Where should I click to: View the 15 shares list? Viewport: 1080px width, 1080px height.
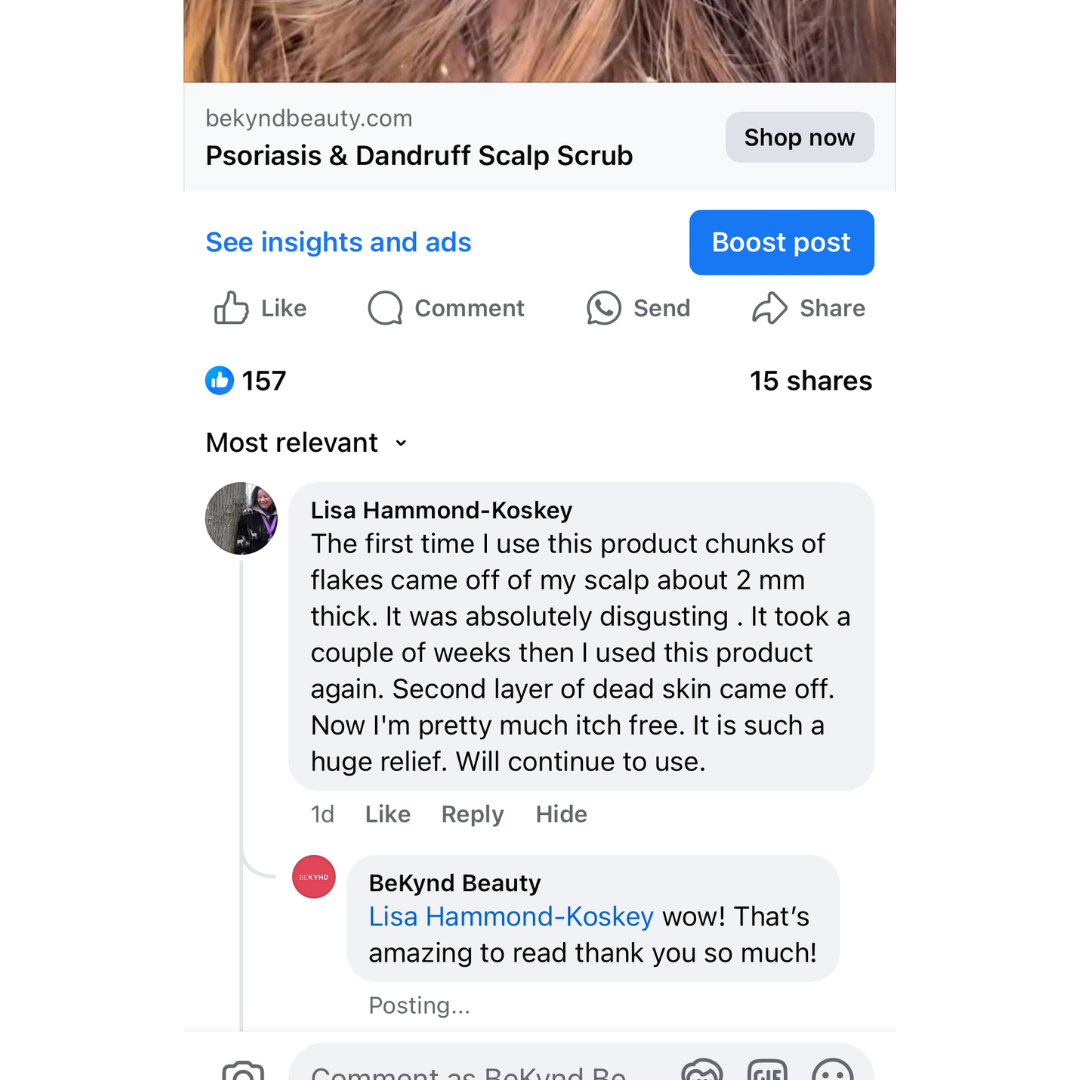coord(810,381)
